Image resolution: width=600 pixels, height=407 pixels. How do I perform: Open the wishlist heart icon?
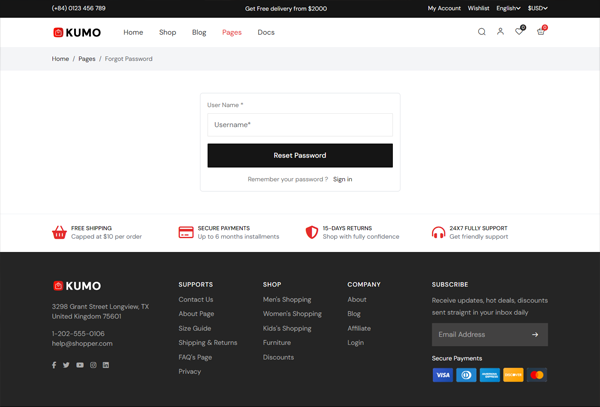point(519,32)
